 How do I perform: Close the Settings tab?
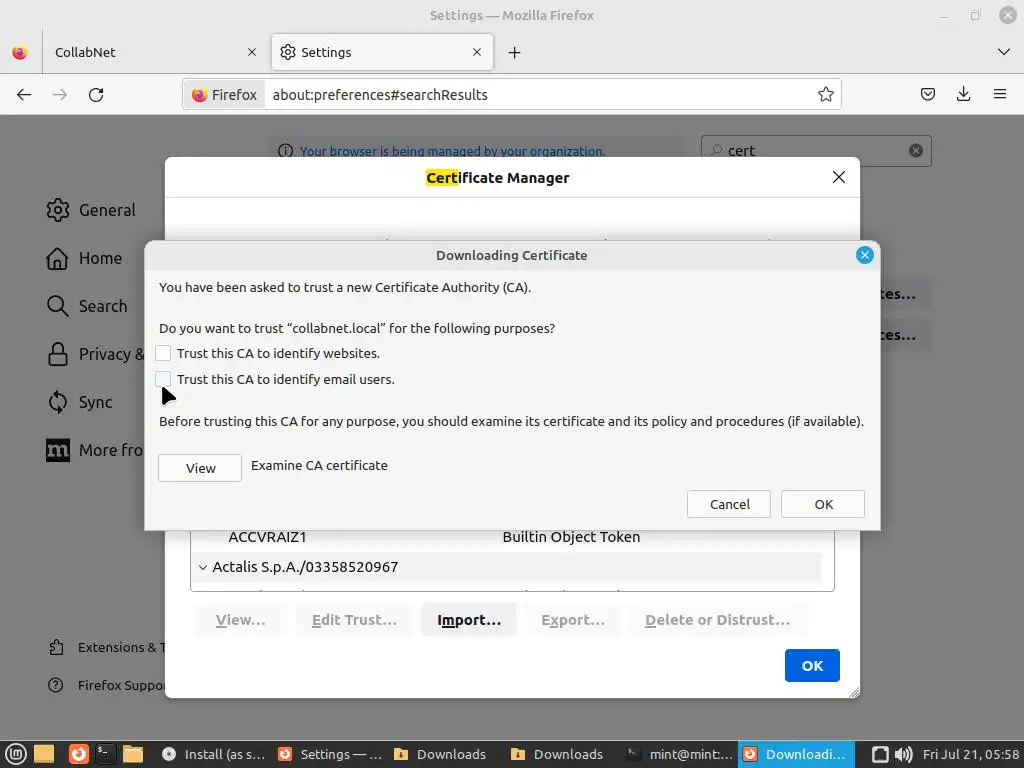coord(477,52)
